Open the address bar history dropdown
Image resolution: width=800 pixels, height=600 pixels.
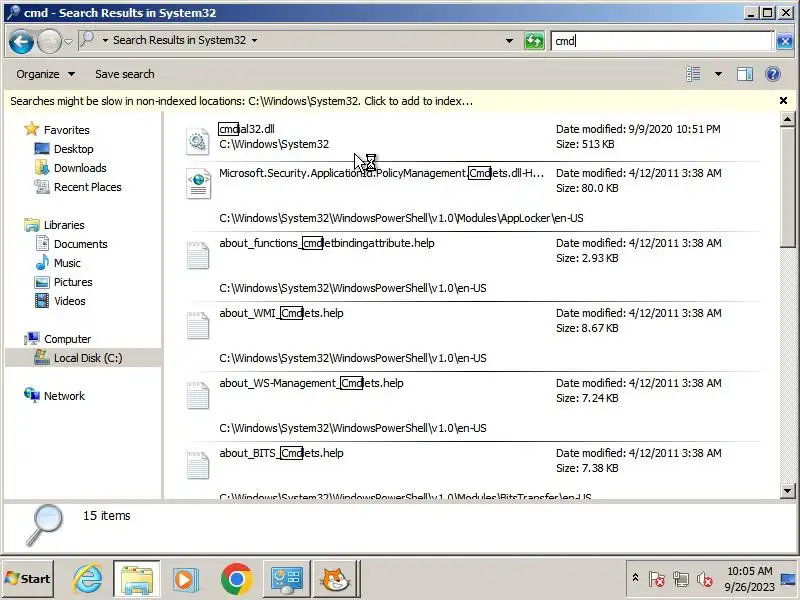point(509,40)
